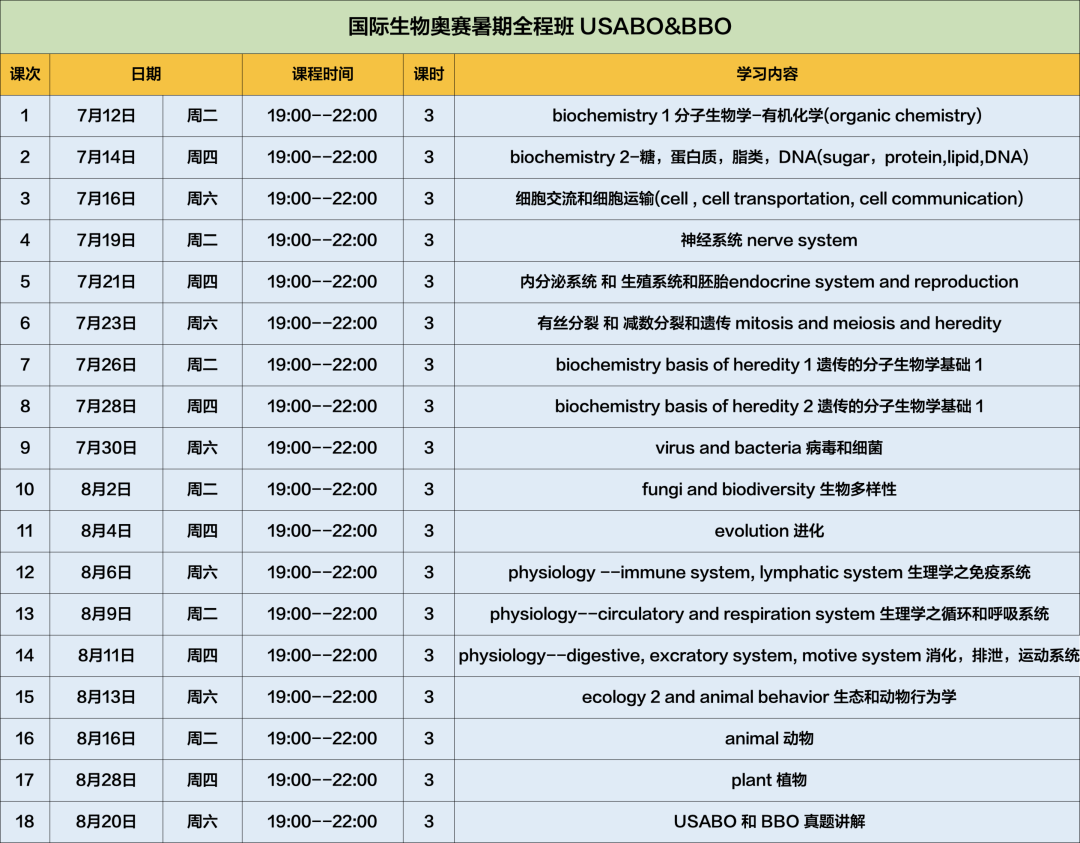
Task: Click the date cell 8月20日
Action: tap(106, 822)
